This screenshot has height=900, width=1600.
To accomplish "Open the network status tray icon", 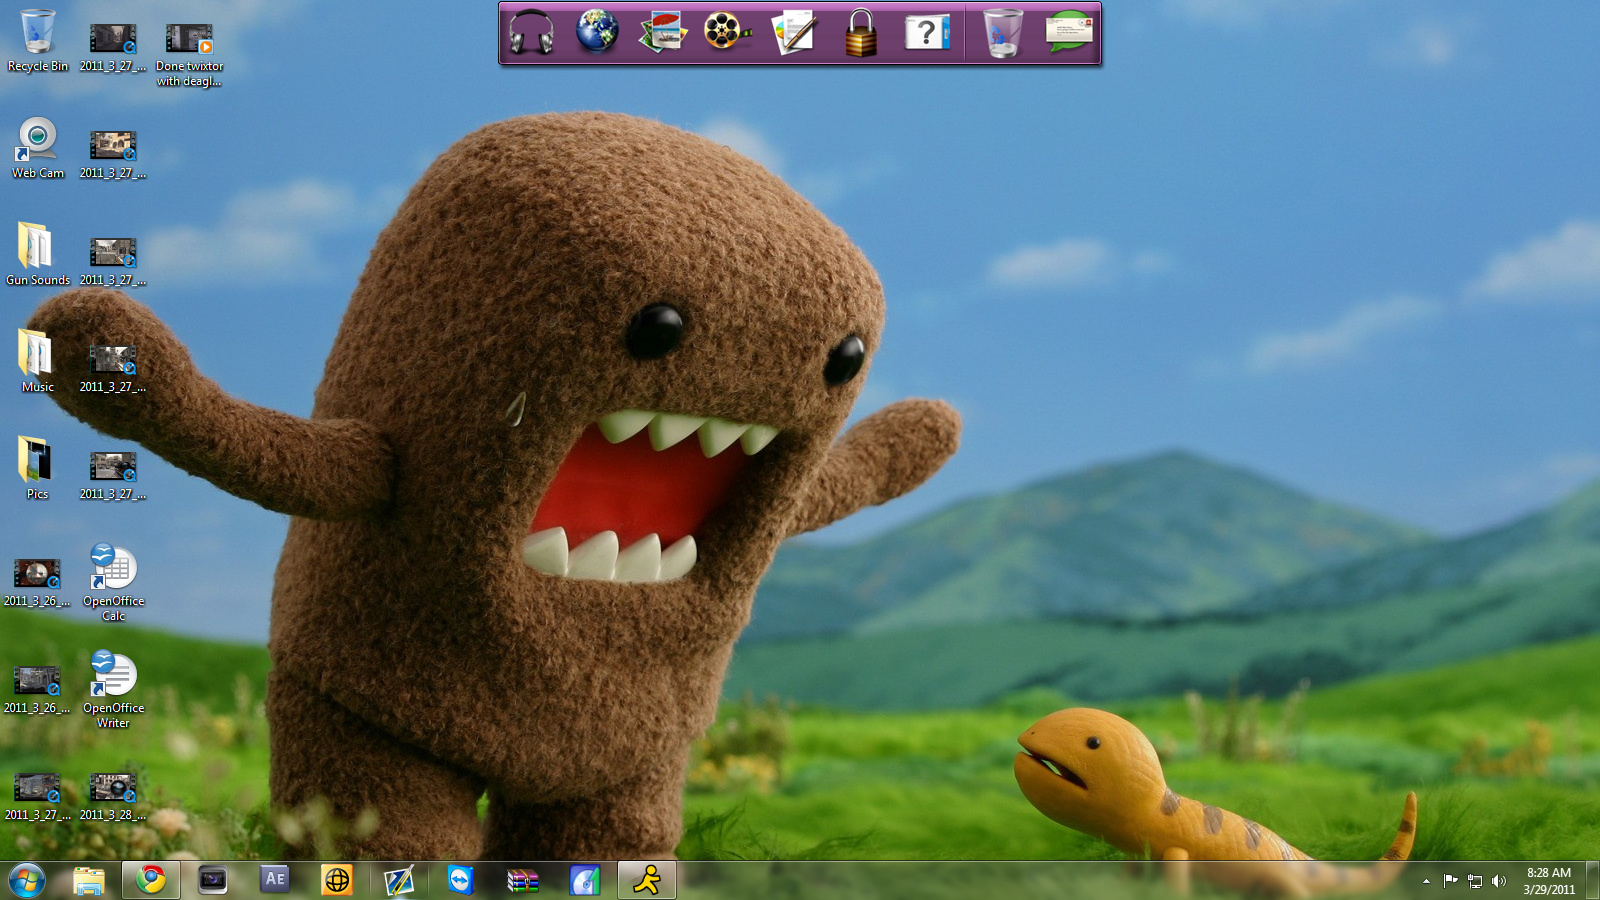I will [1475, 881].
